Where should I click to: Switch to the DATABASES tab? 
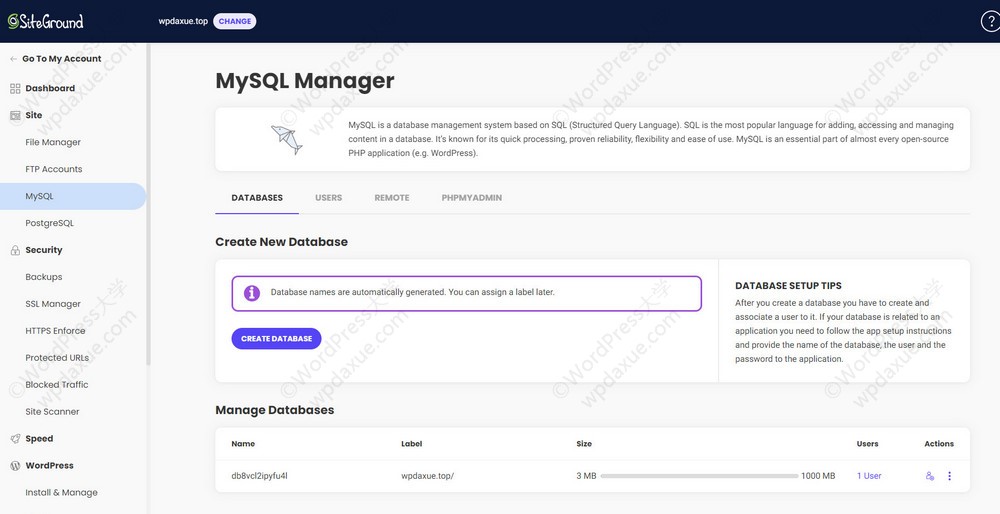click(x=257, y=198)
